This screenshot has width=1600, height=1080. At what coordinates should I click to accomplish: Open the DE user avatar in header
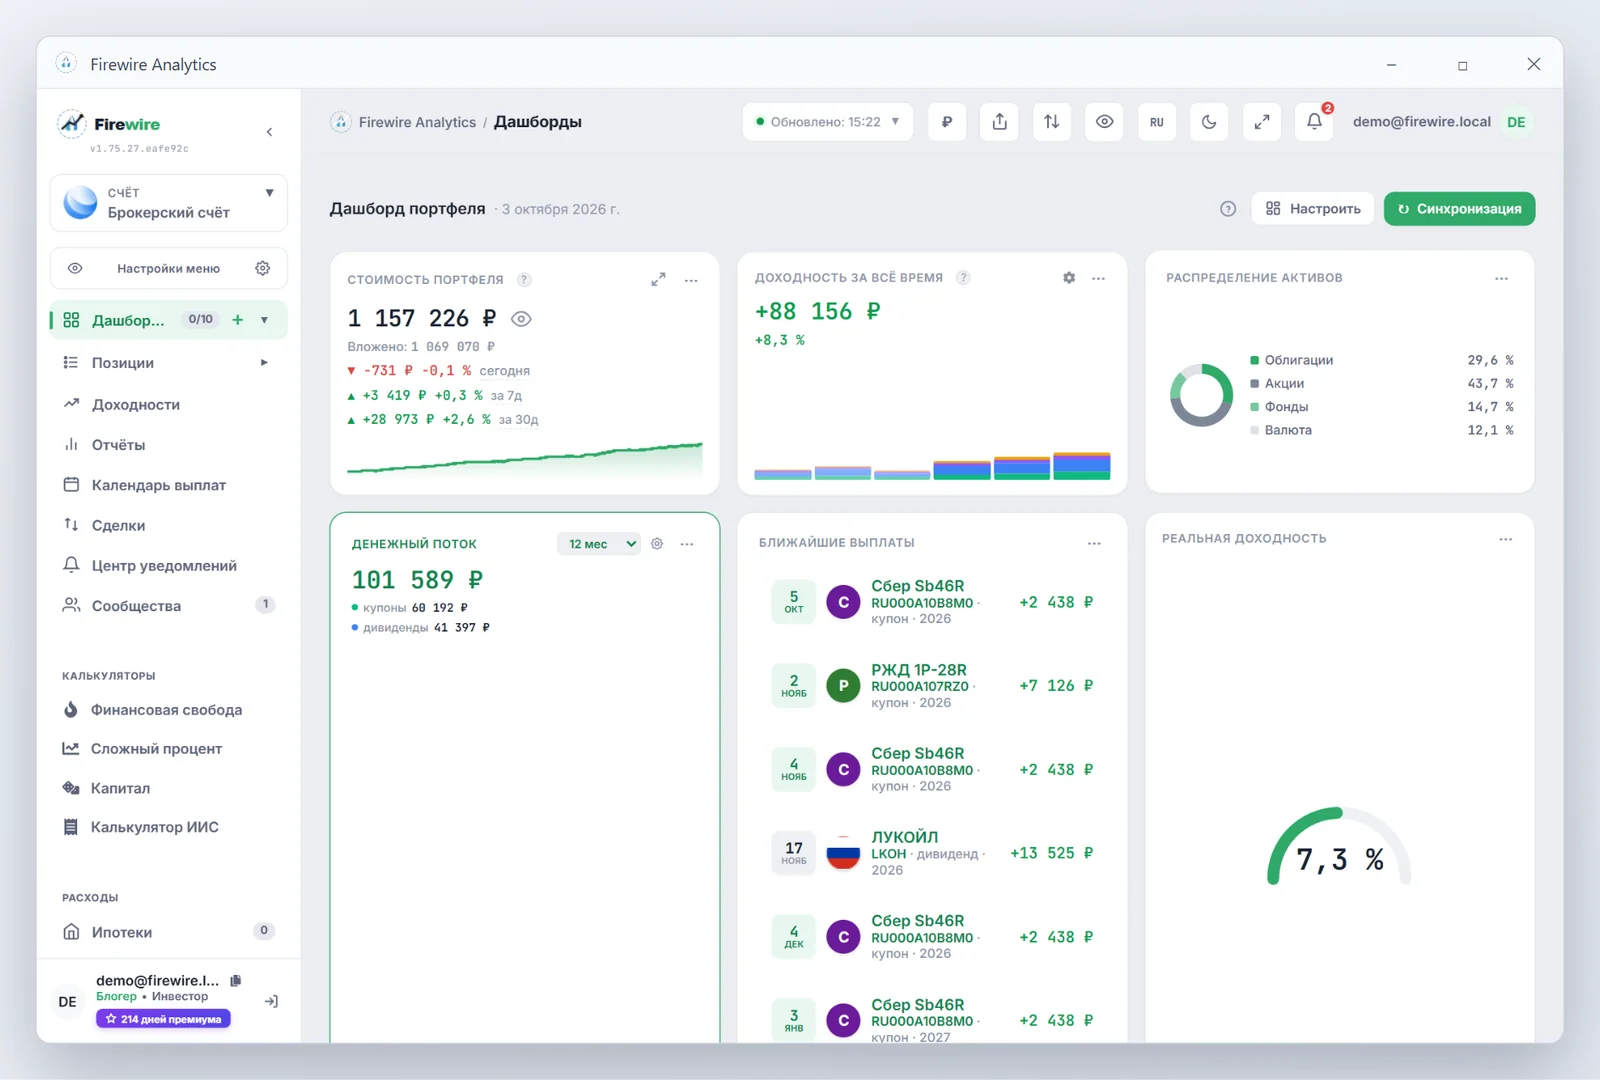[x=1516, y=122]
